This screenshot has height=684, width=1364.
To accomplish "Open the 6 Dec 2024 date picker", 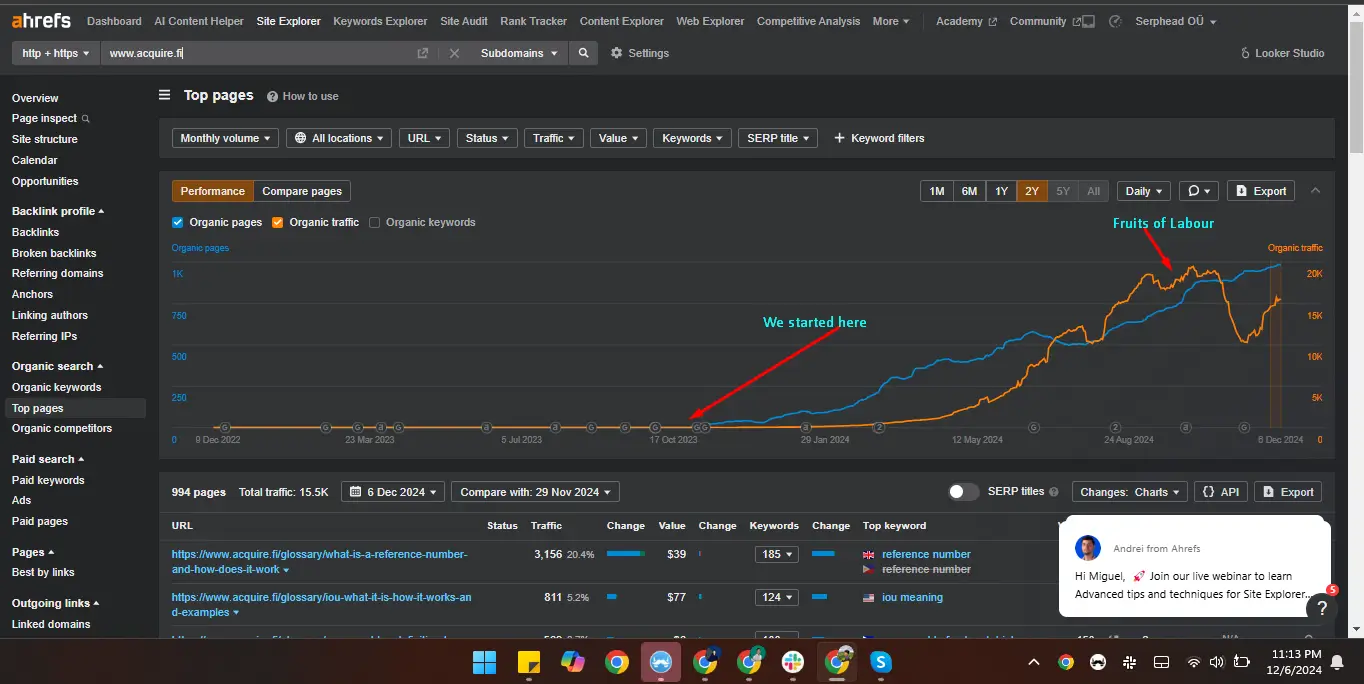I will 395,492.
